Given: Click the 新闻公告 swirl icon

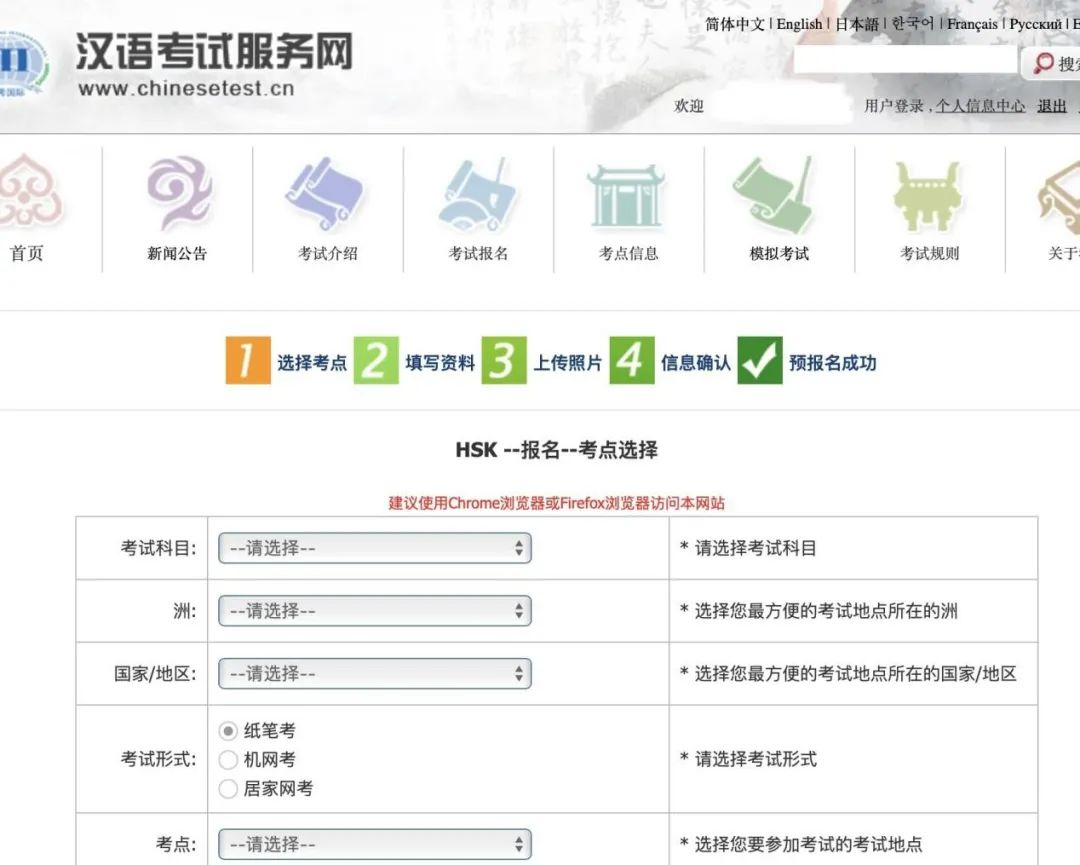Looking at the screenshot, I should tap(178, 194).
